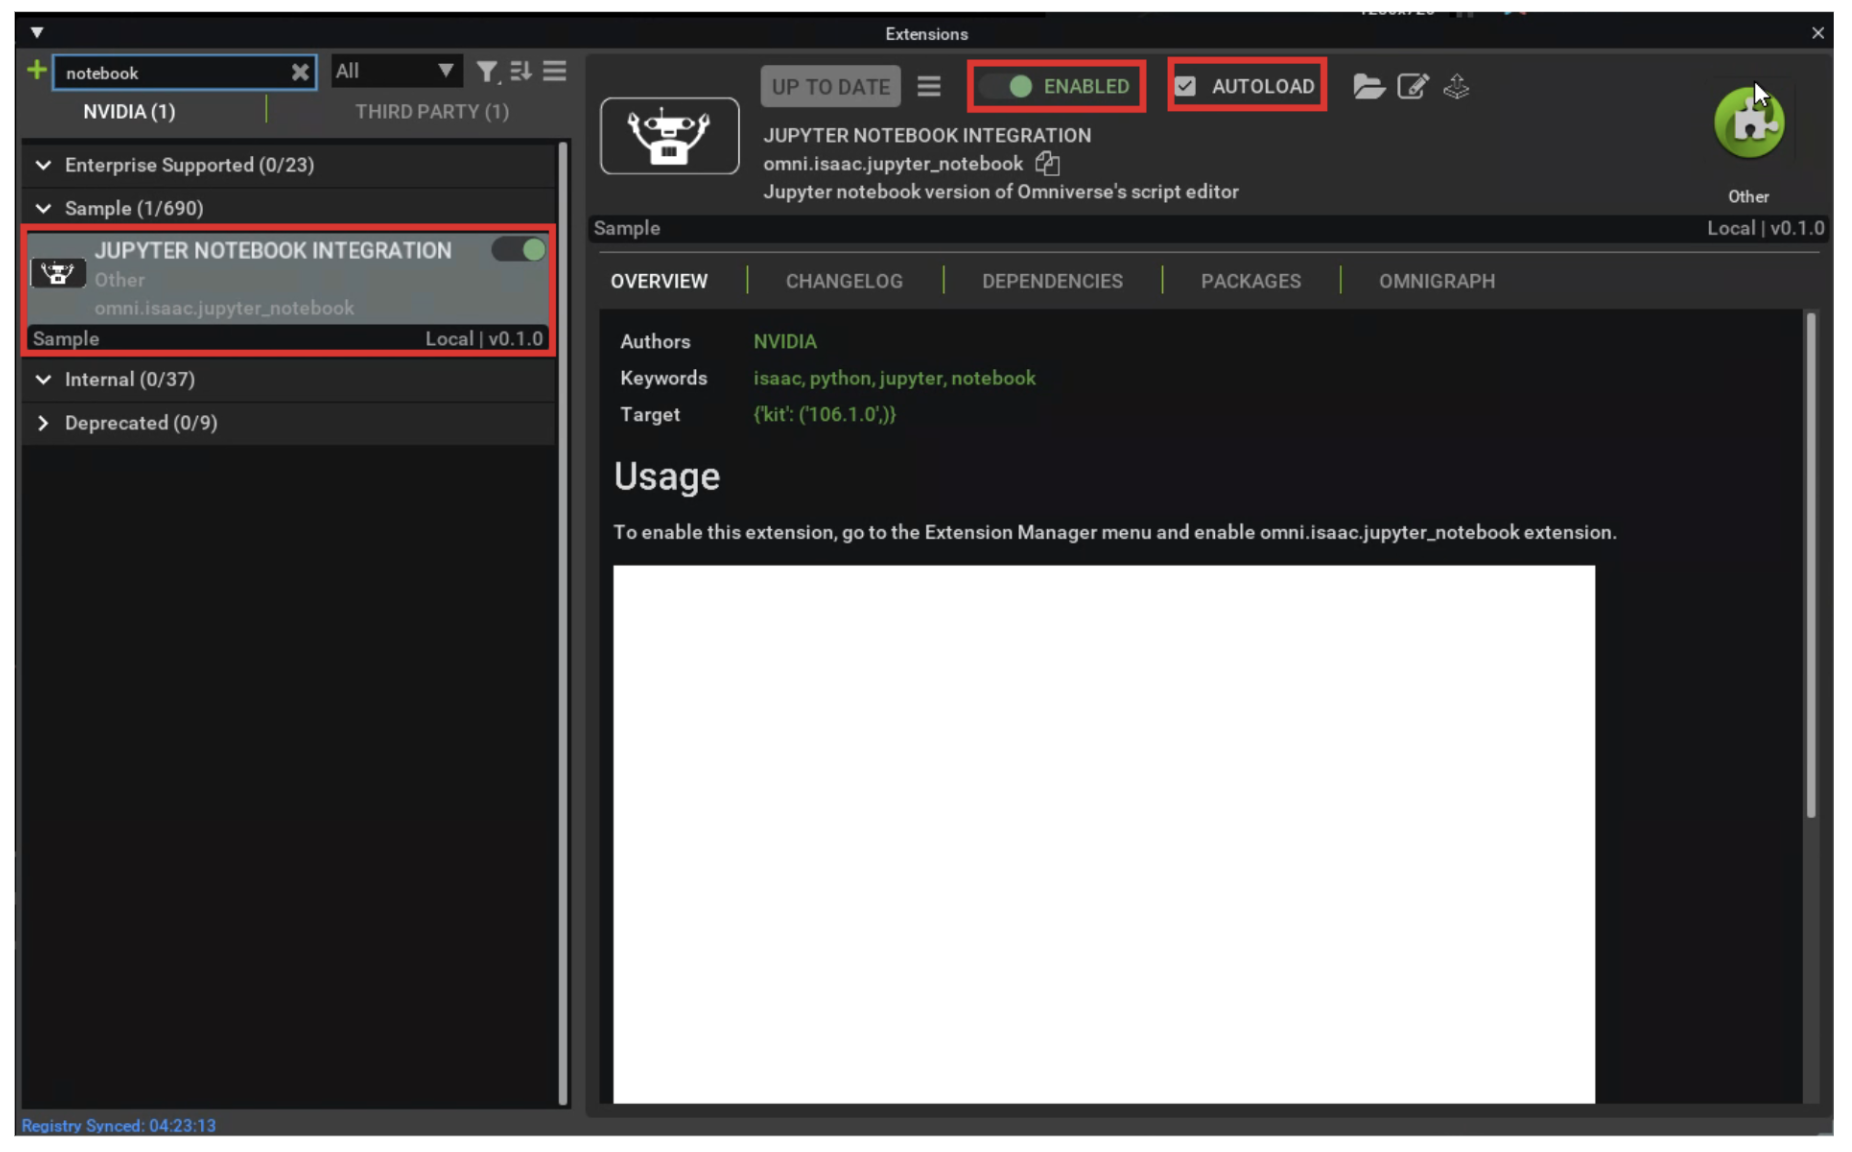Uncheck the AUTOLOAD checkbox
The image size is (1852, 1152).
(1185, 86)
